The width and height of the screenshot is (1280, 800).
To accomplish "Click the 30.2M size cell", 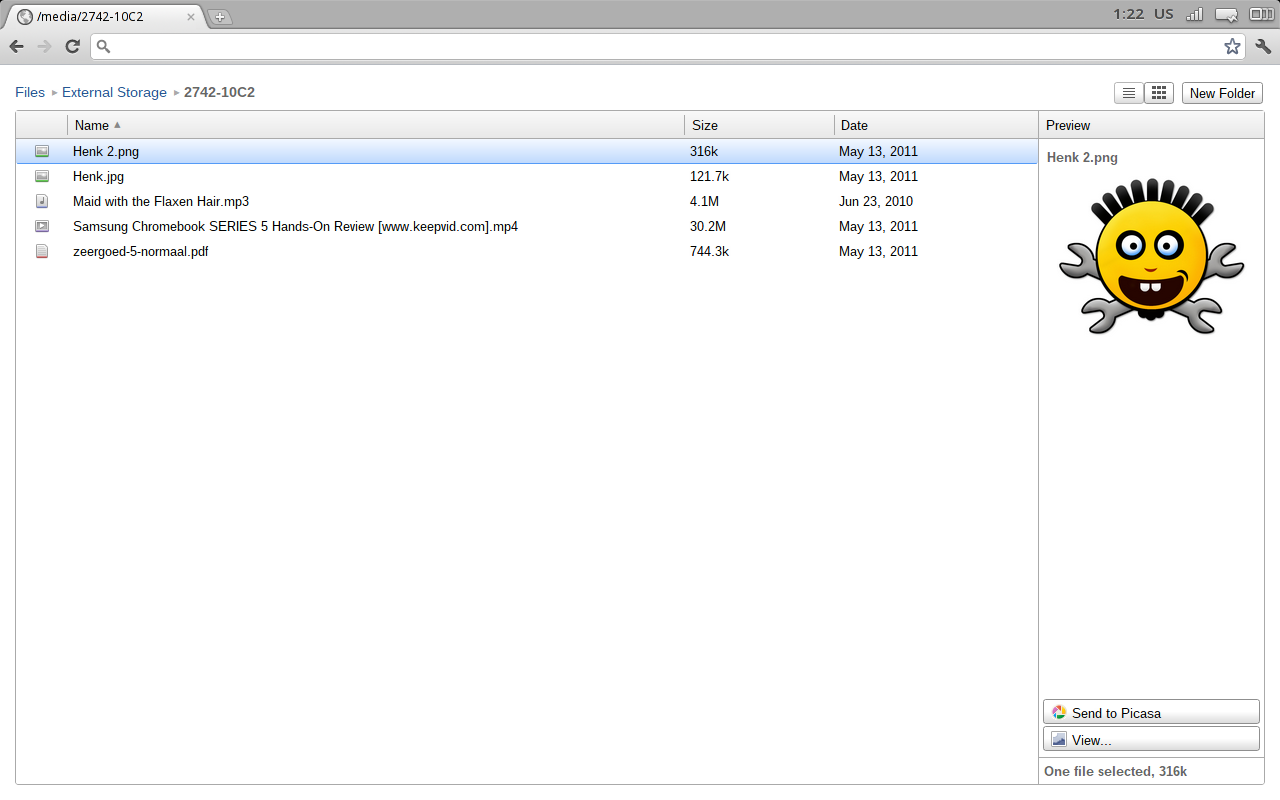I will click(708, 227).
